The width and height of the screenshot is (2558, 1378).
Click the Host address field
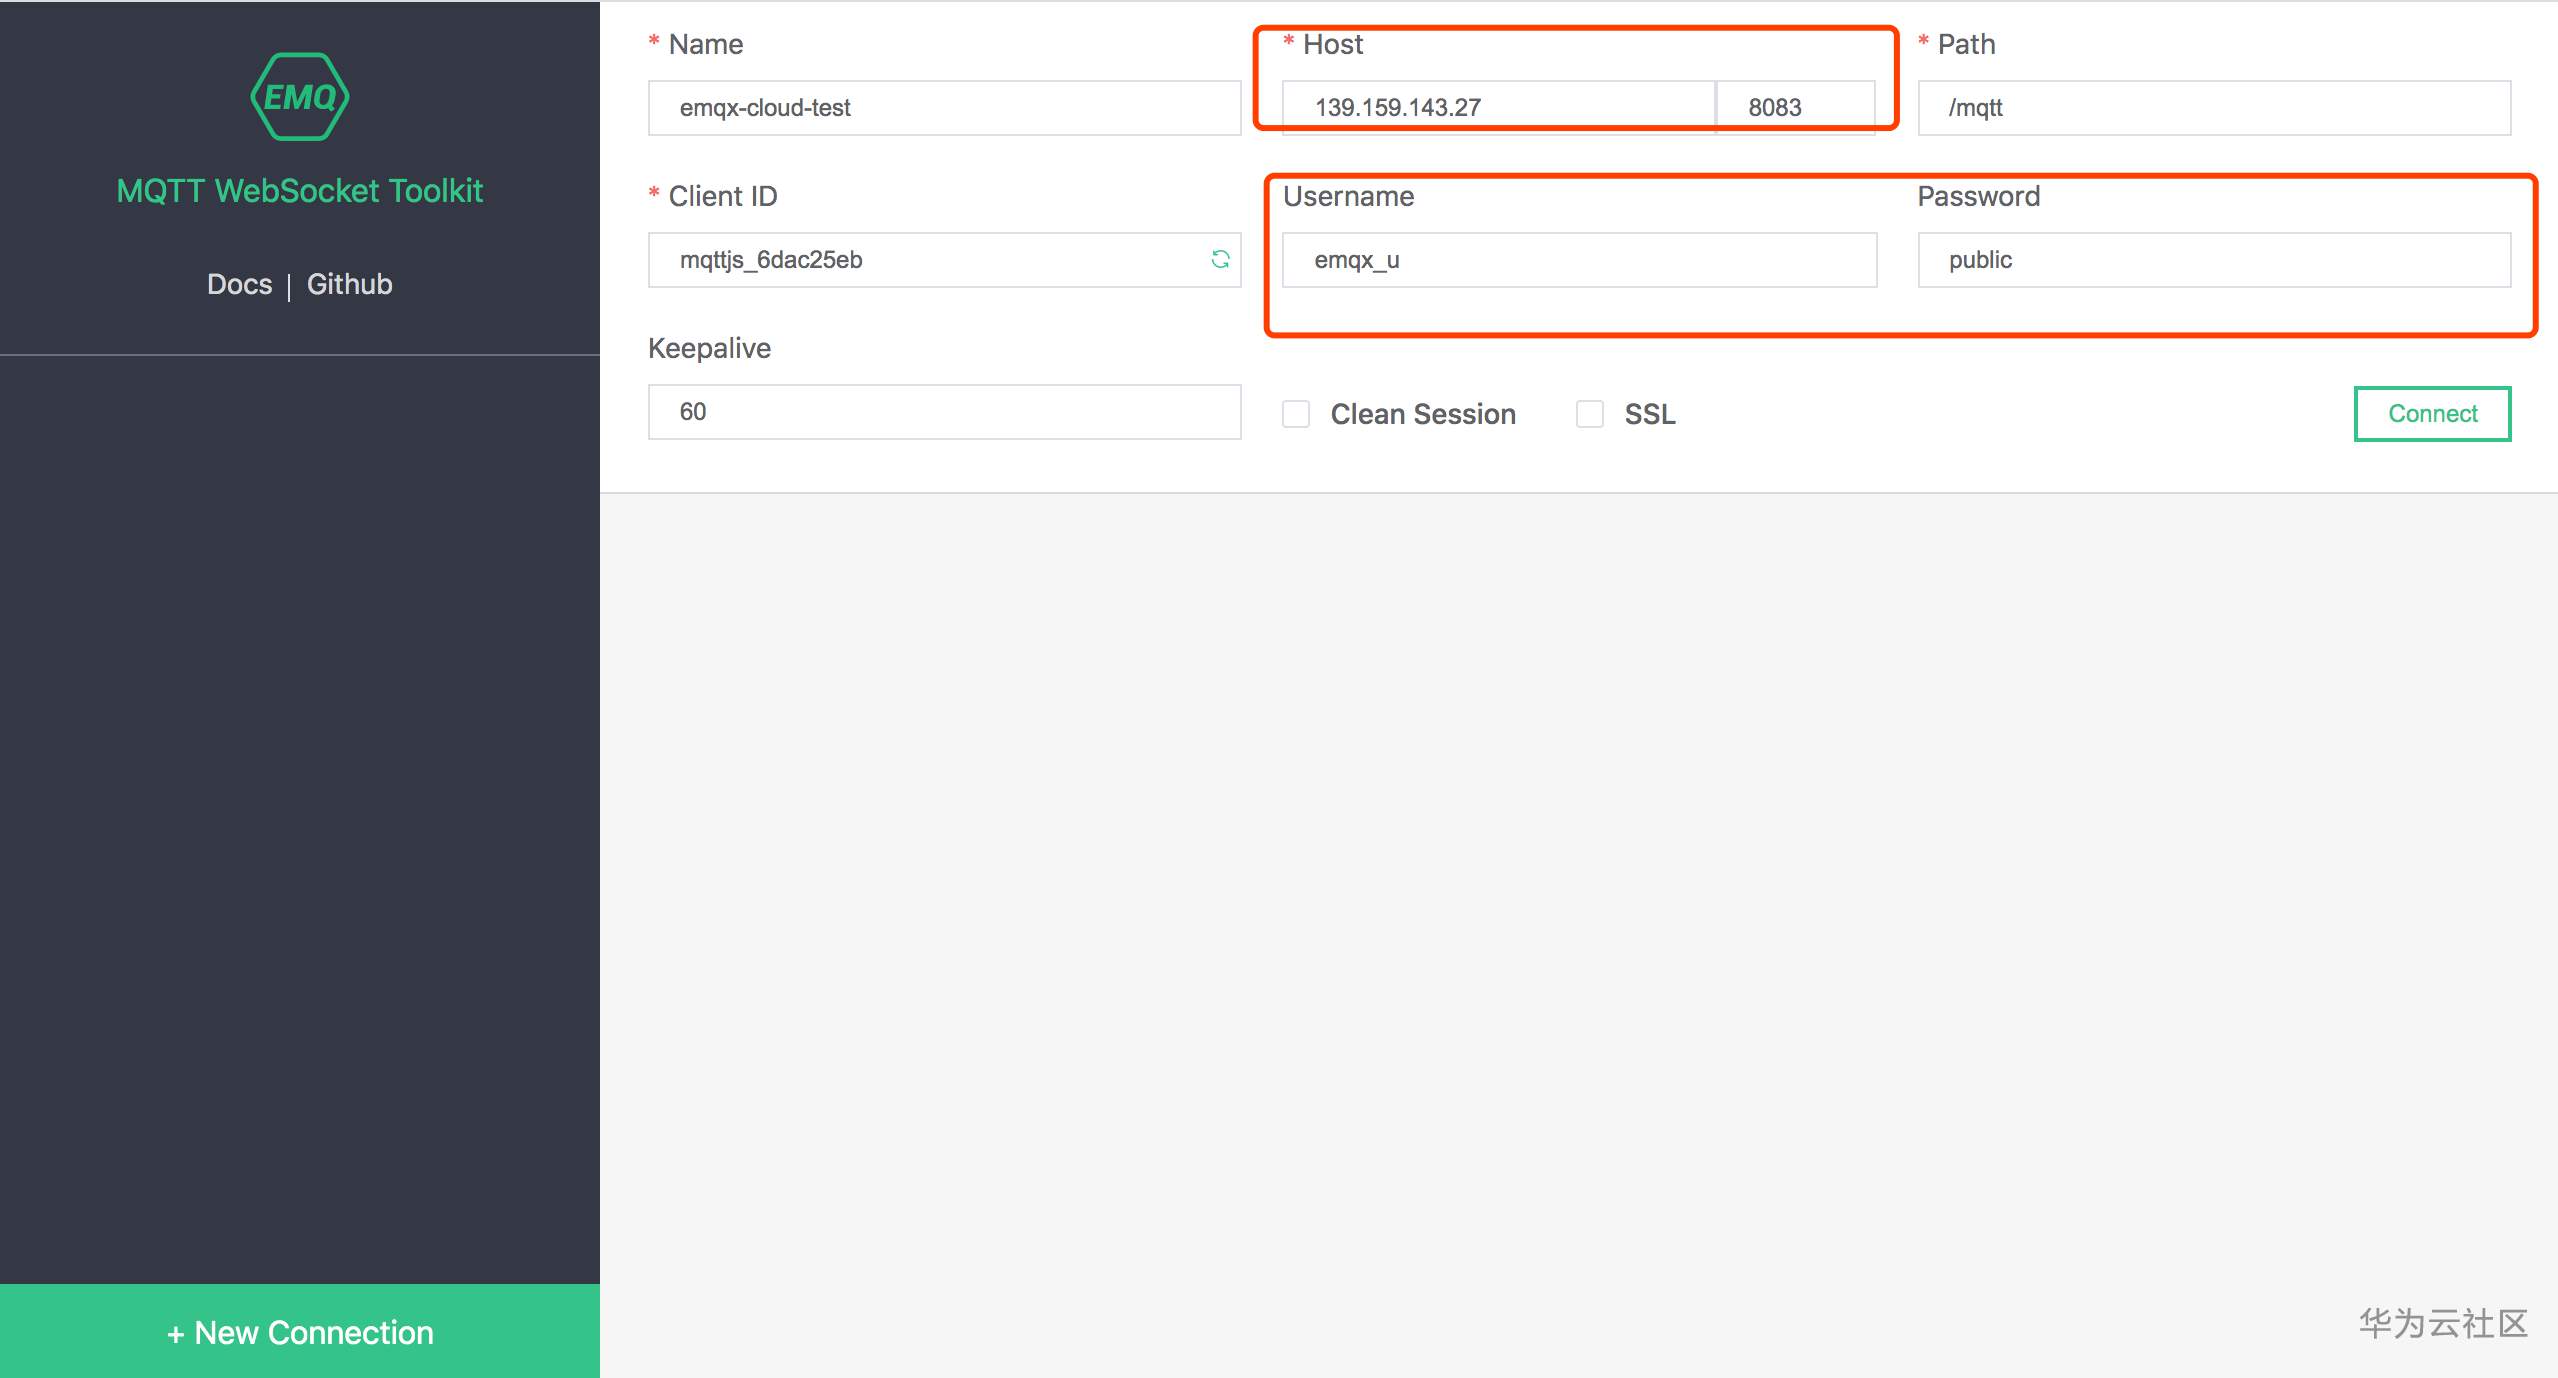pyautogui.click(x=1497, y=108)
